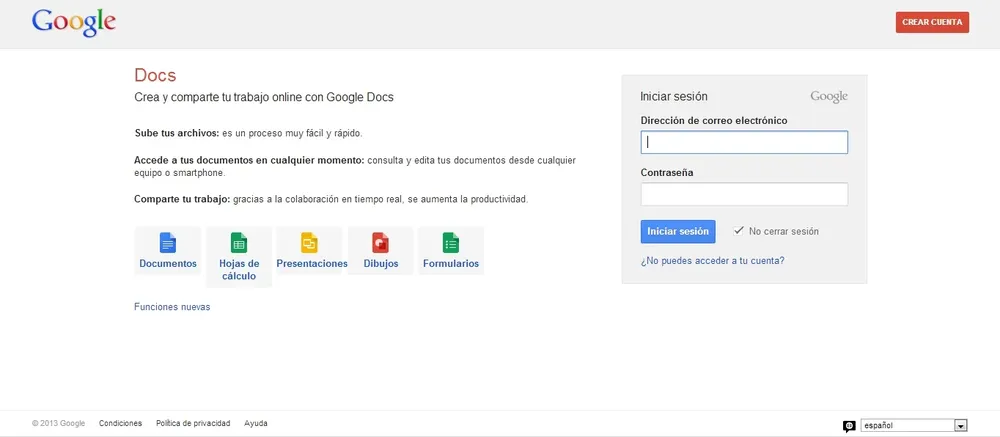The width and height of the screenshot is (1000, 437).
Task: Click the small Google logo in sign-in panel
Action: click(828, 97)
